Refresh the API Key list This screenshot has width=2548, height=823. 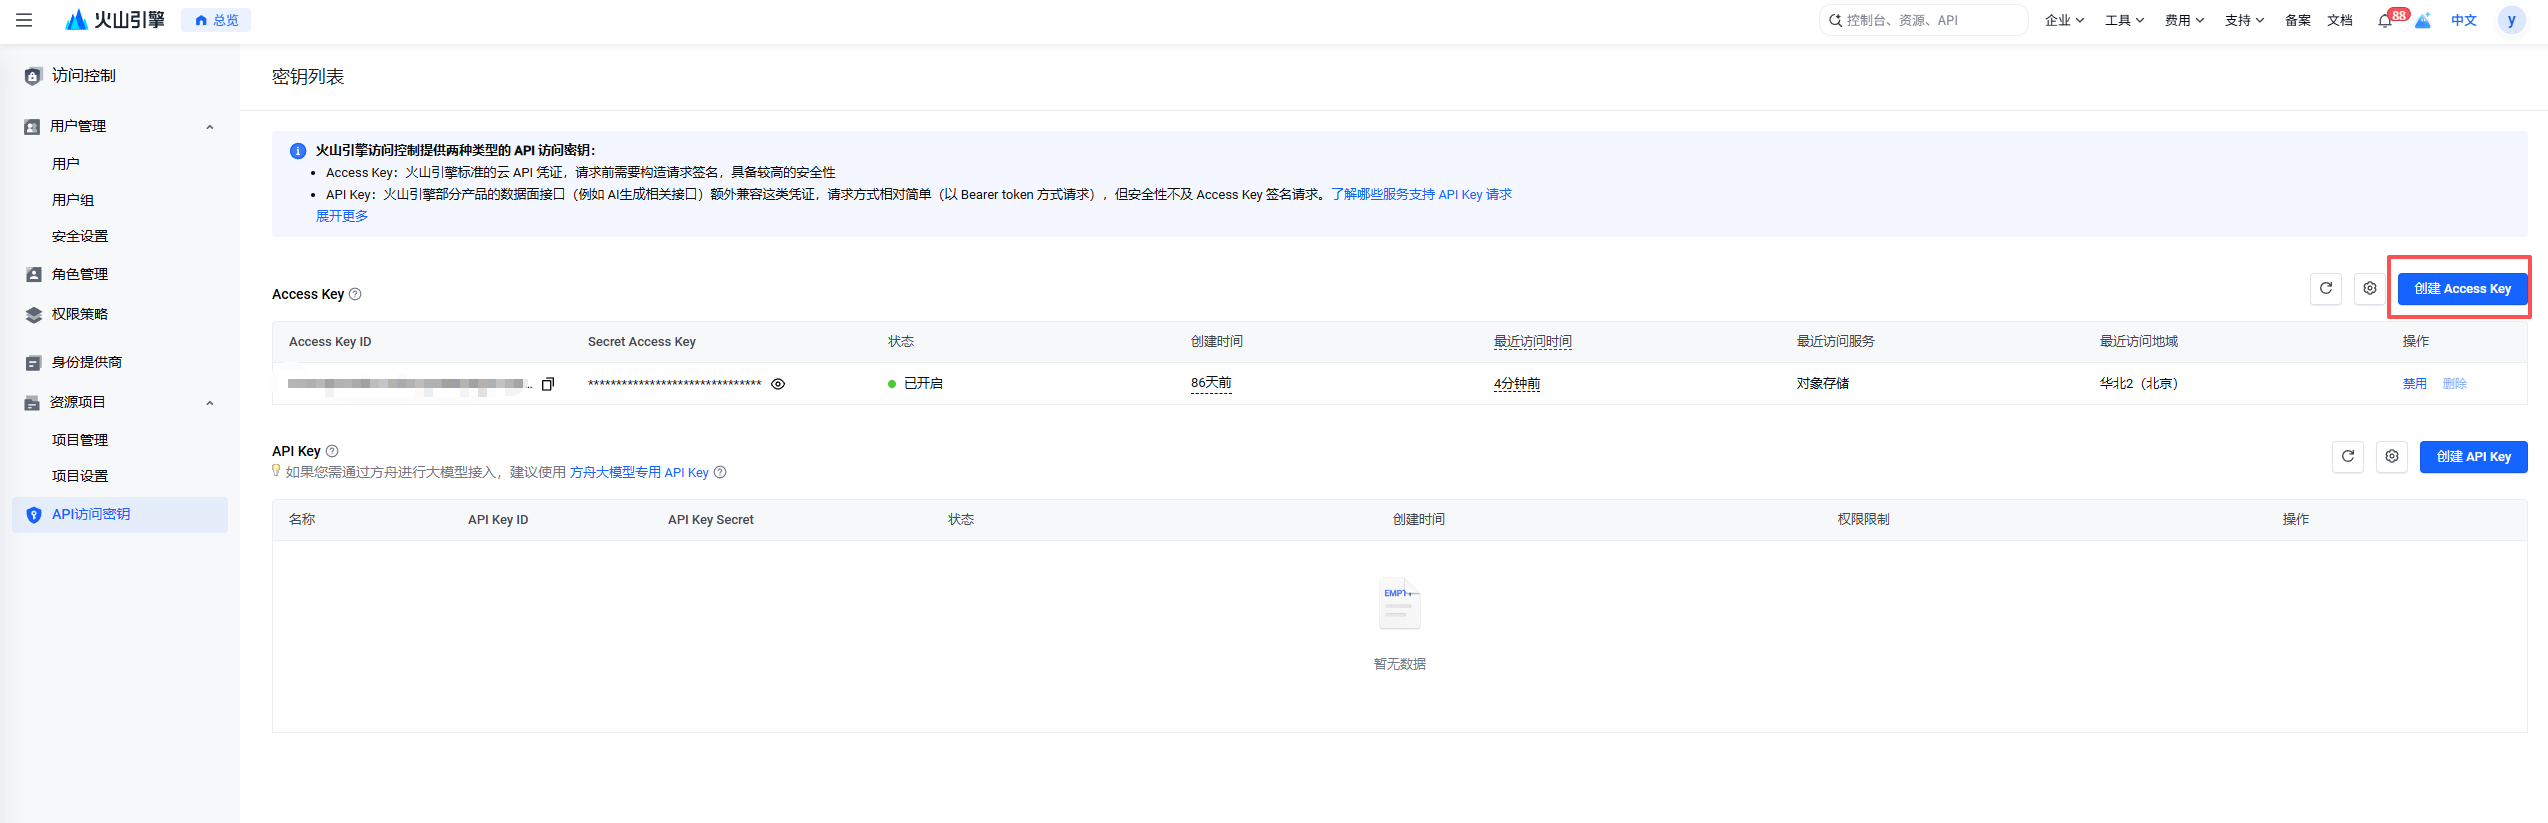2348,457
